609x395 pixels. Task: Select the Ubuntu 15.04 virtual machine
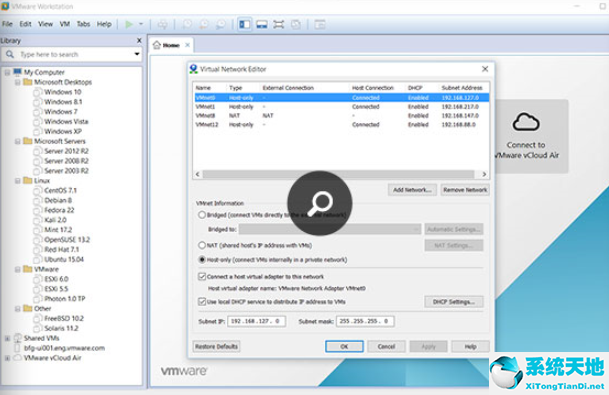click(x=64, y=259)
